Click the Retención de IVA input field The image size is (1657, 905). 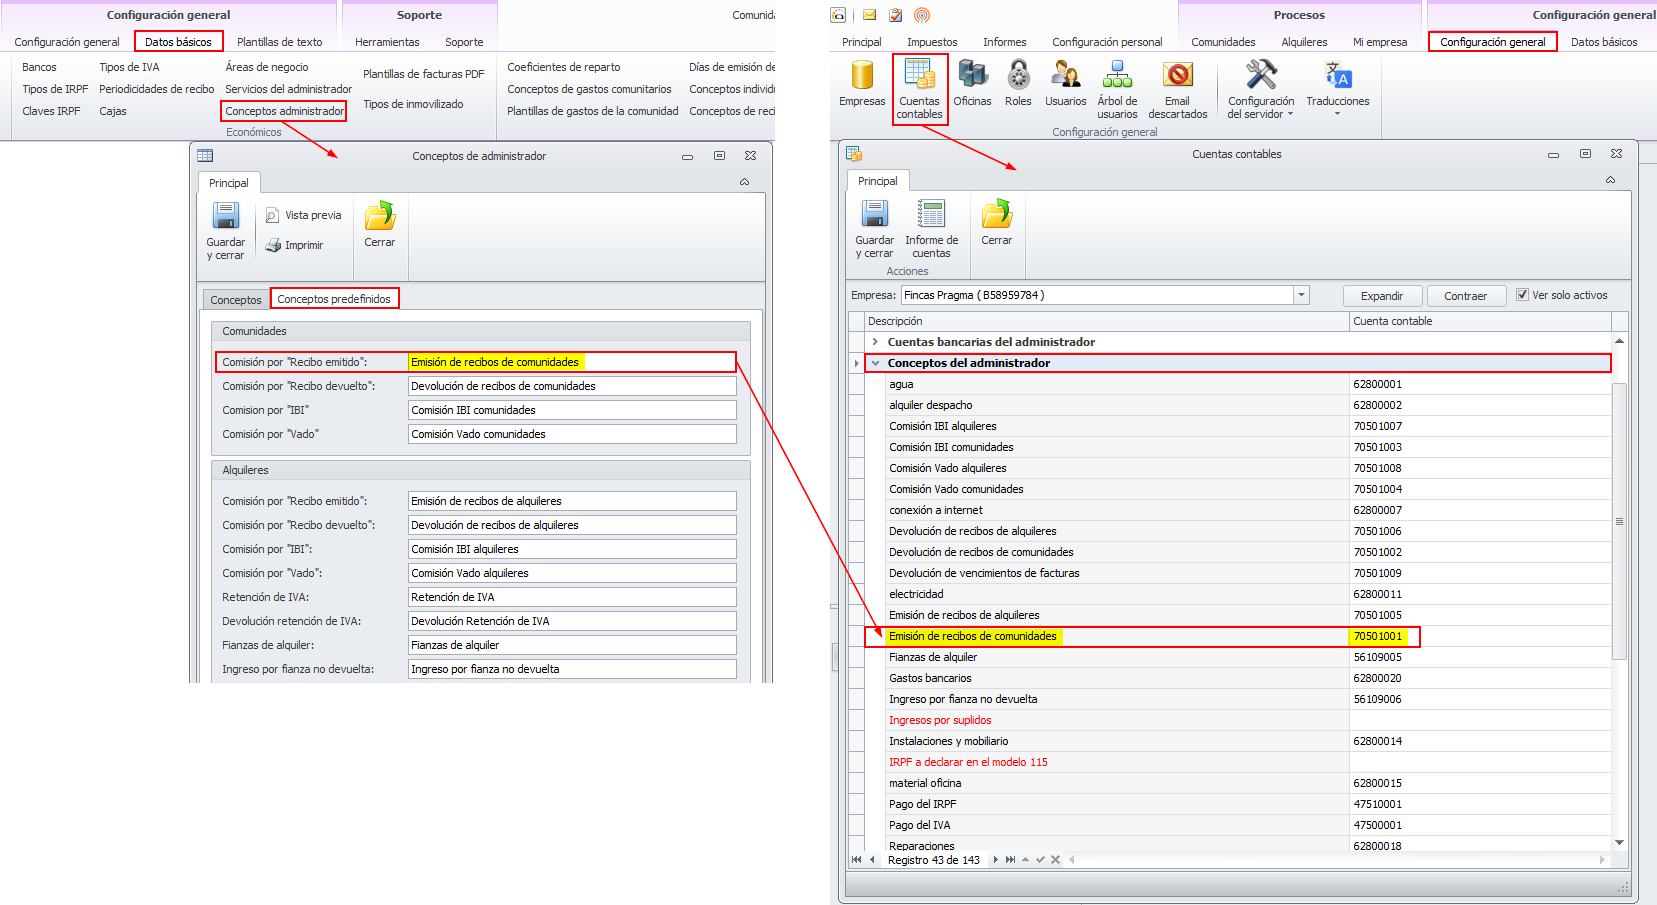[x=572, y=597]
